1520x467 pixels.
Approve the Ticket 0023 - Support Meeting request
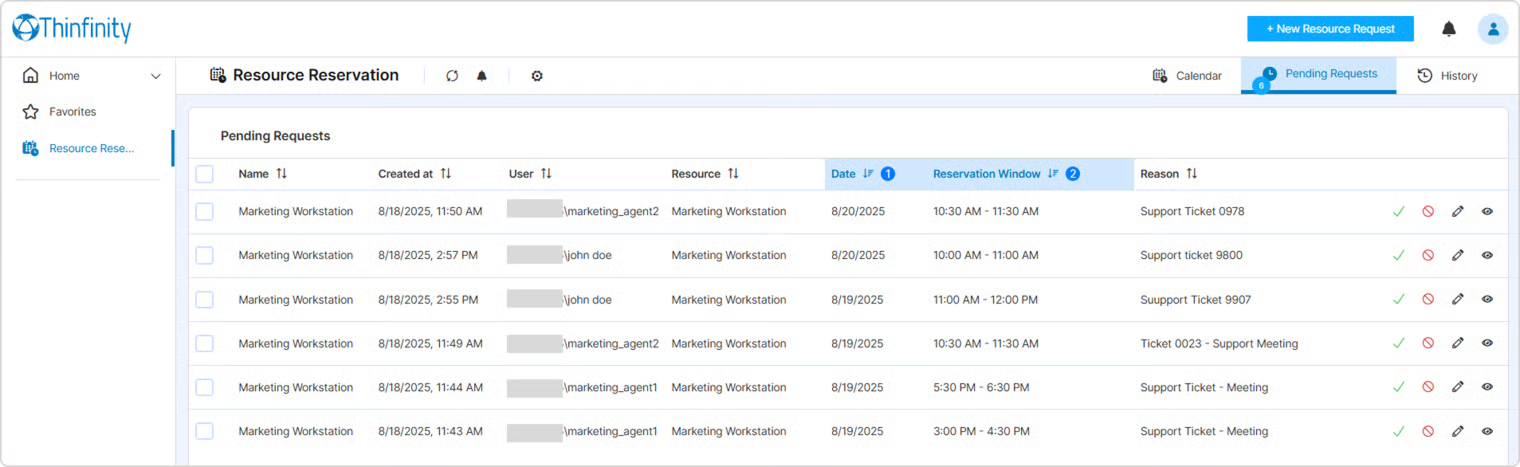coord(1399,344)
